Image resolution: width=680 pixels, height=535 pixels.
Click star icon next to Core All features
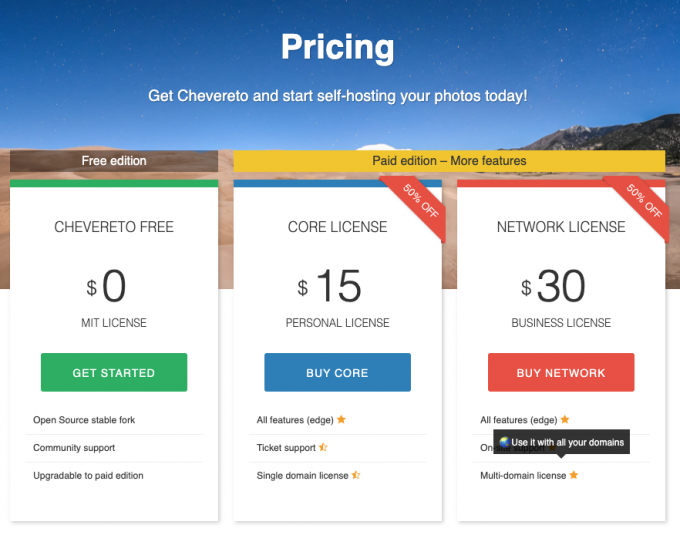click(x=341, y=420)
